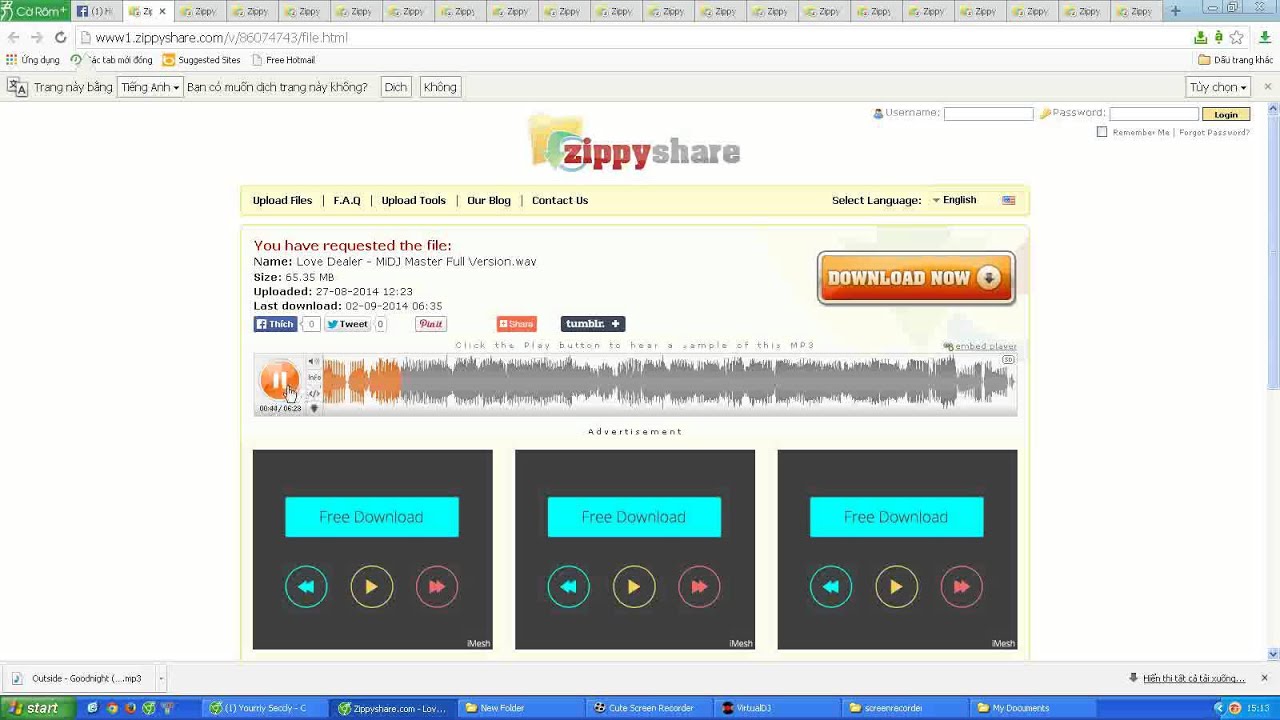Pin the page with the Pinit button
The image size is (1280, 720).
click(431, 324)
